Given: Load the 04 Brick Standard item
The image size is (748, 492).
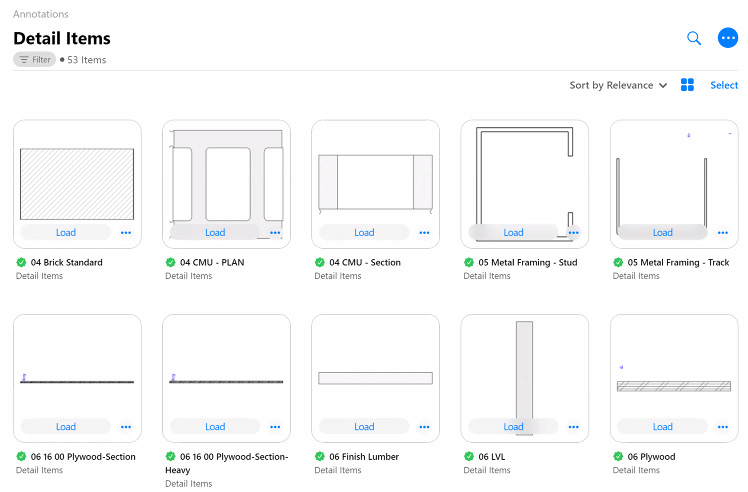Looking at the screenshot, I should point(65,232).
